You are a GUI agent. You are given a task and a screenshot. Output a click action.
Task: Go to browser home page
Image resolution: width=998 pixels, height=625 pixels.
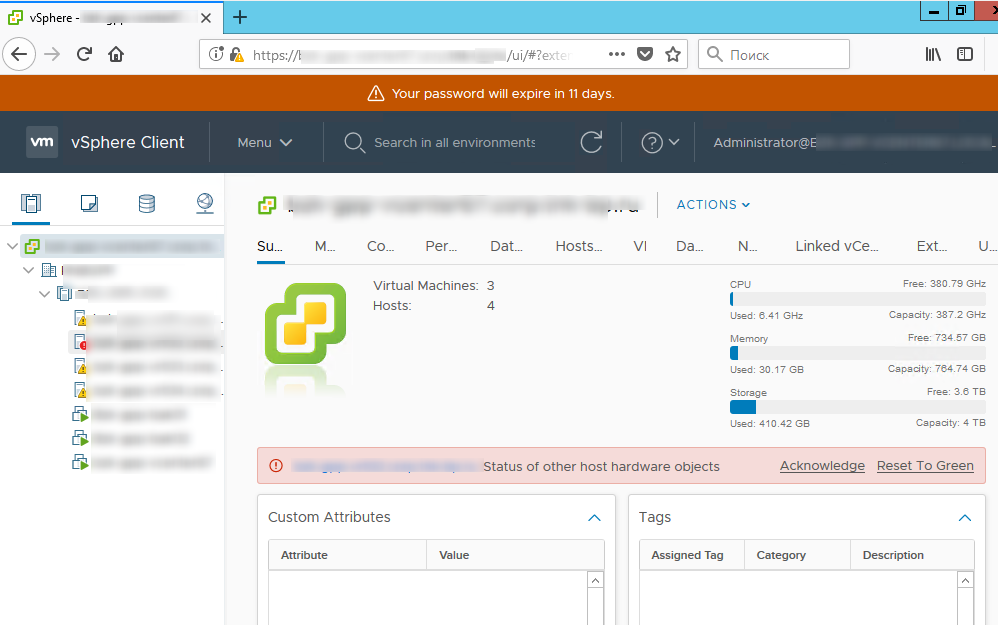pyautogui.click(x=116, y=54)
